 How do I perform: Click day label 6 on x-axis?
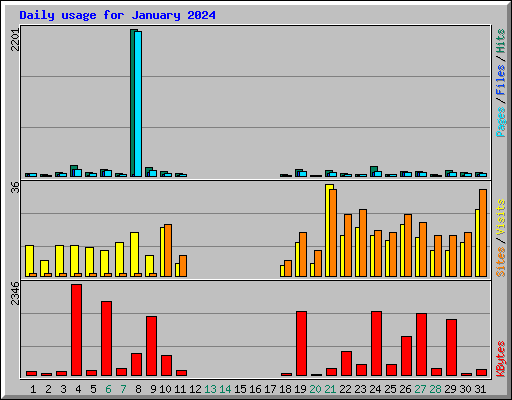pos(108,389)
